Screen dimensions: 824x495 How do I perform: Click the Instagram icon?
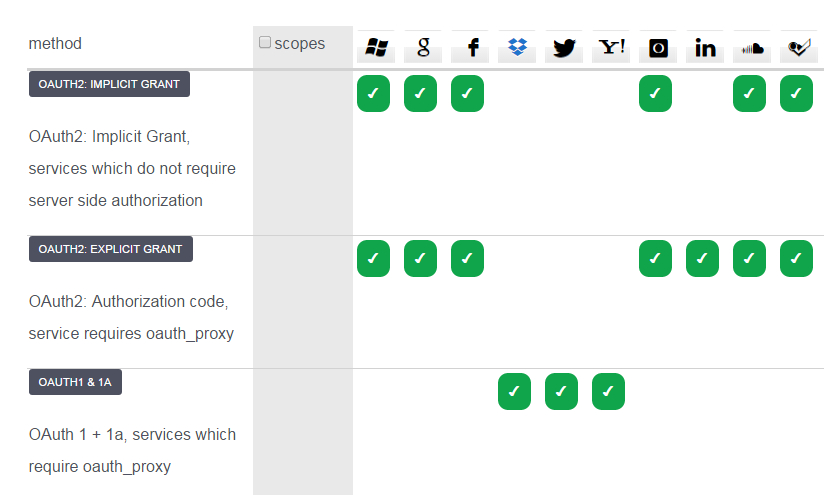point(658,47)
